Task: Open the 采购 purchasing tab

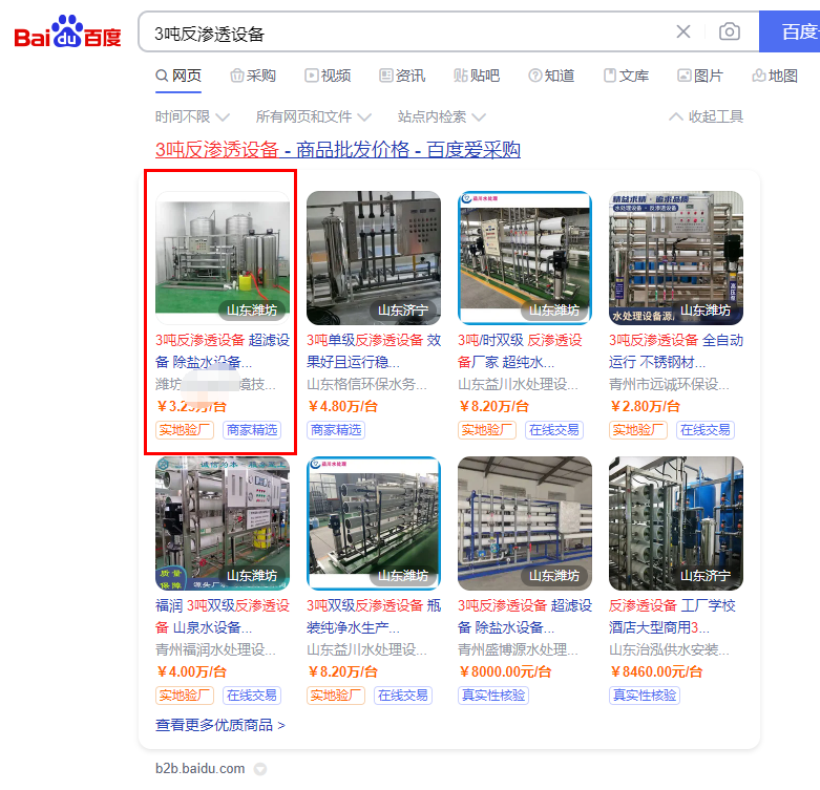Action: (x=253, y=76)
